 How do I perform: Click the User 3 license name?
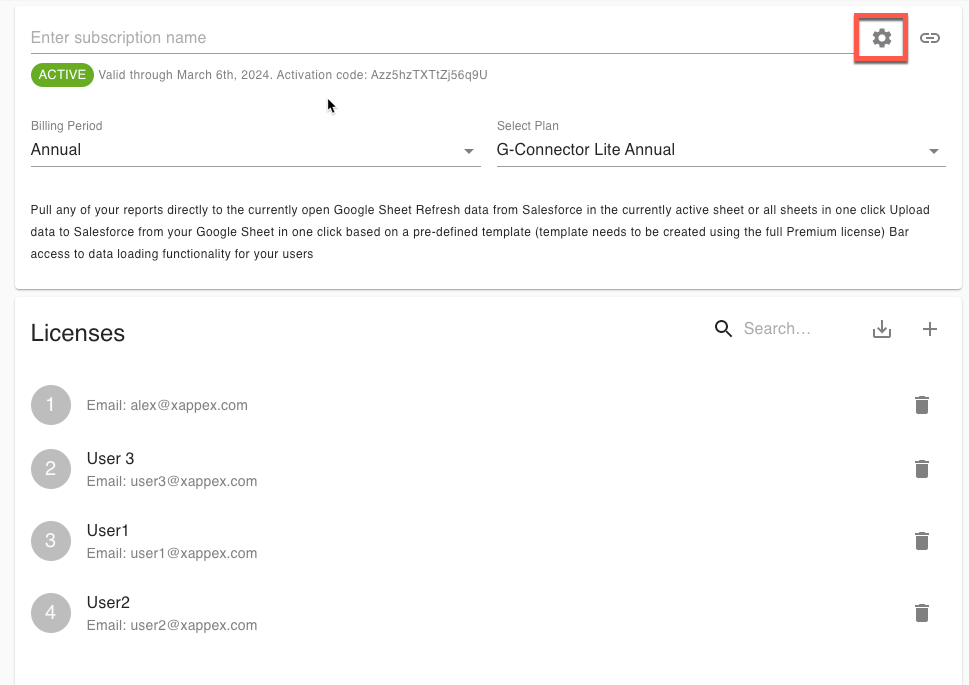[110, 459]
